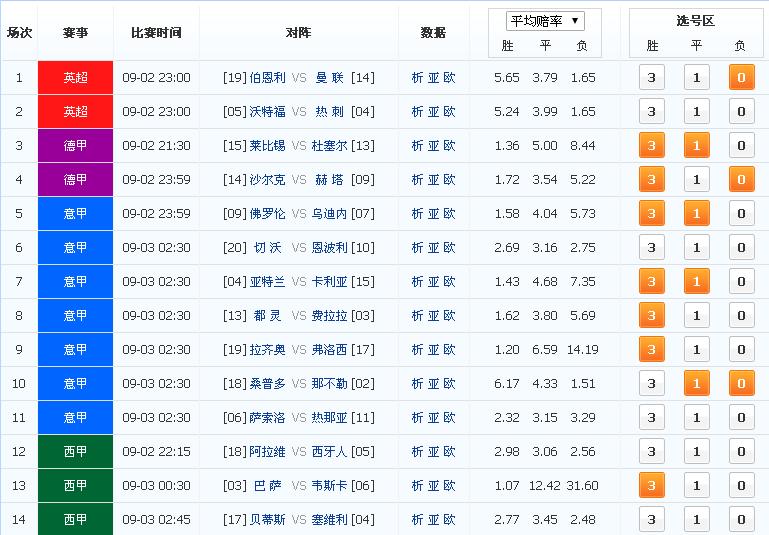Open team 伯恩利 link

(267, 77)
